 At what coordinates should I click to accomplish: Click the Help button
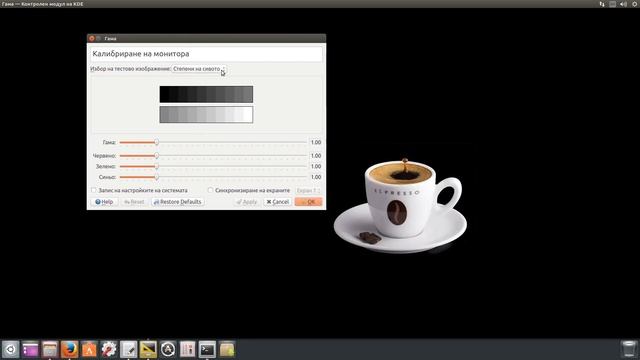point(104,202)
